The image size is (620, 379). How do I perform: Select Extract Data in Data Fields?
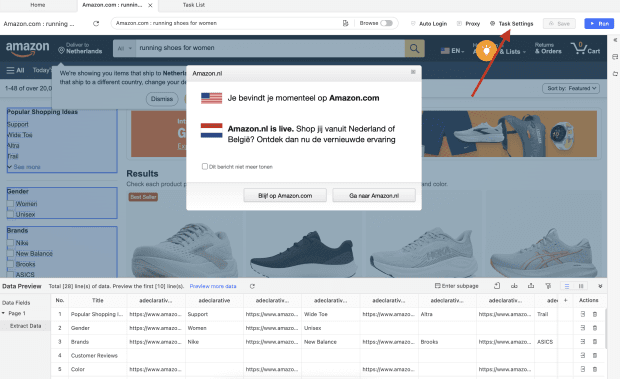click(x=25, y=326)
